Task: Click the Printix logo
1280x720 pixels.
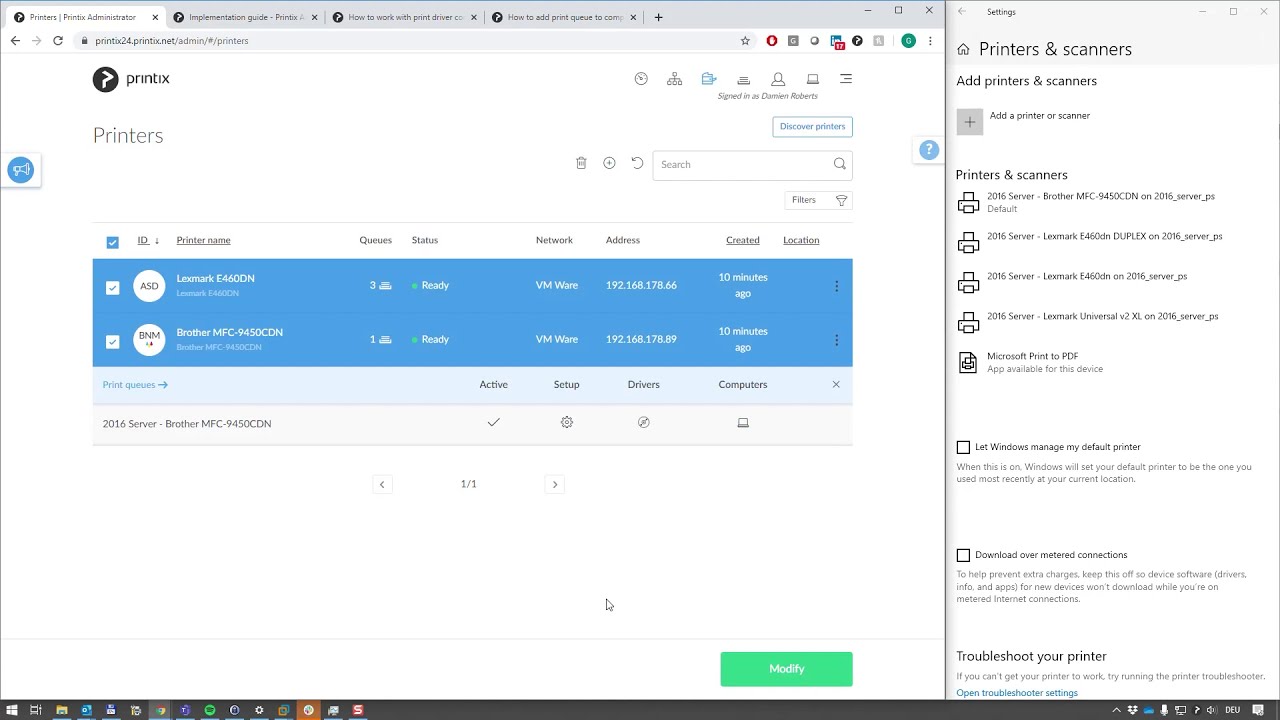Action: [x=131, y=79]
